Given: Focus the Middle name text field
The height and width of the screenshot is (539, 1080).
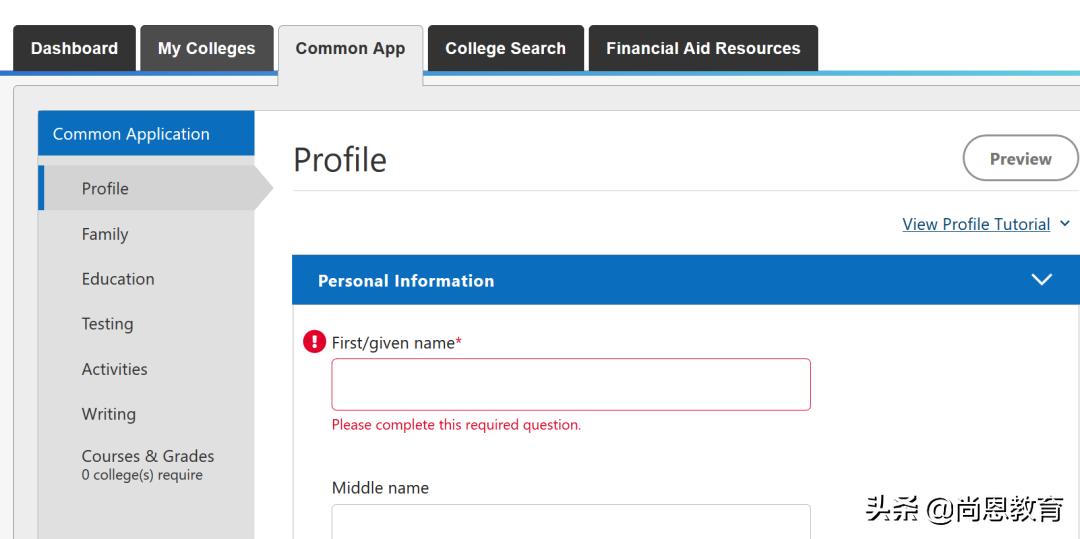Looking at the screenshot, I should pos(570,521).
